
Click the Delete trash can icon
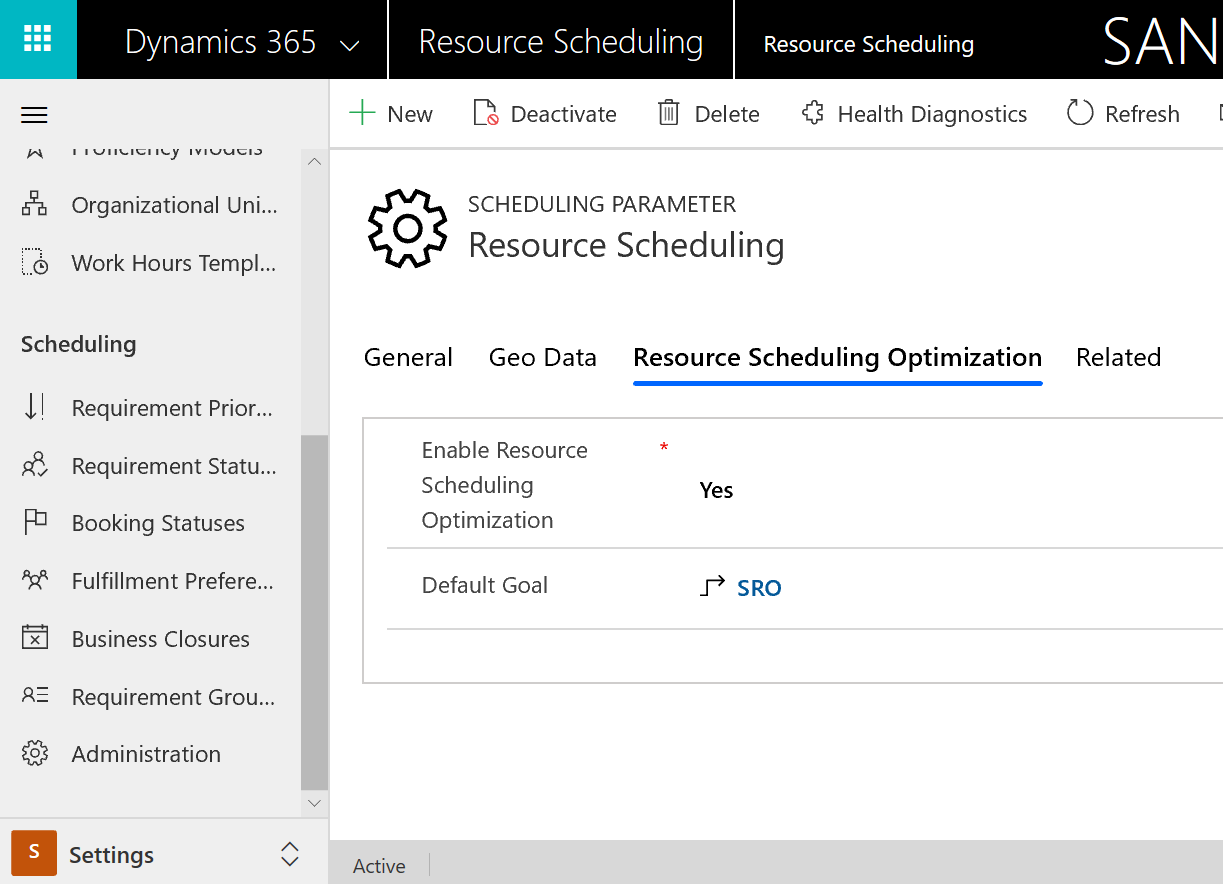coord(669,113)
